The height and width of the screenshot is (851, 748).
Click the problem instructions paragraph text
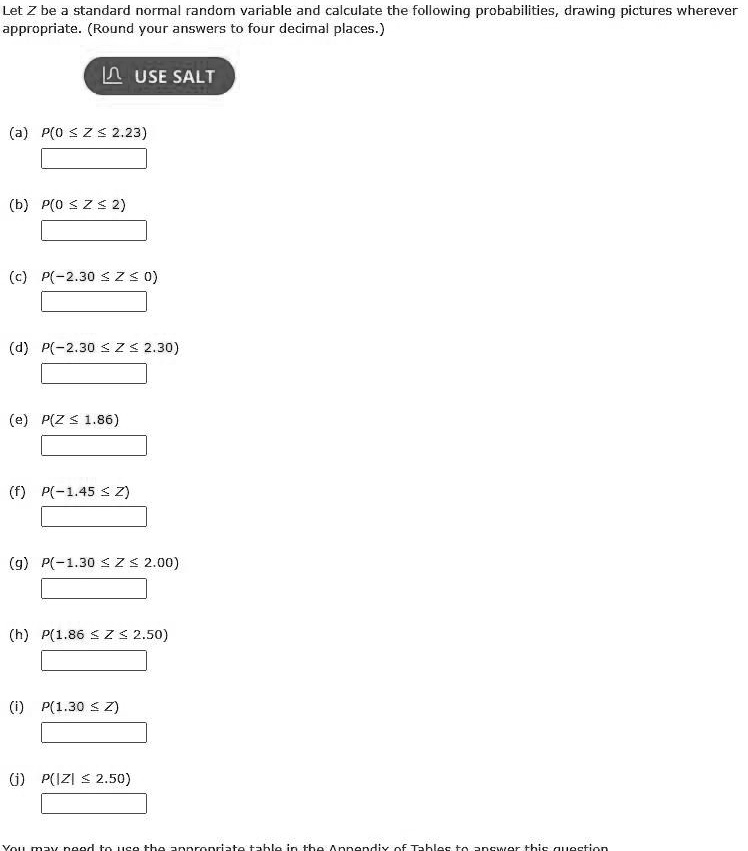370,20
